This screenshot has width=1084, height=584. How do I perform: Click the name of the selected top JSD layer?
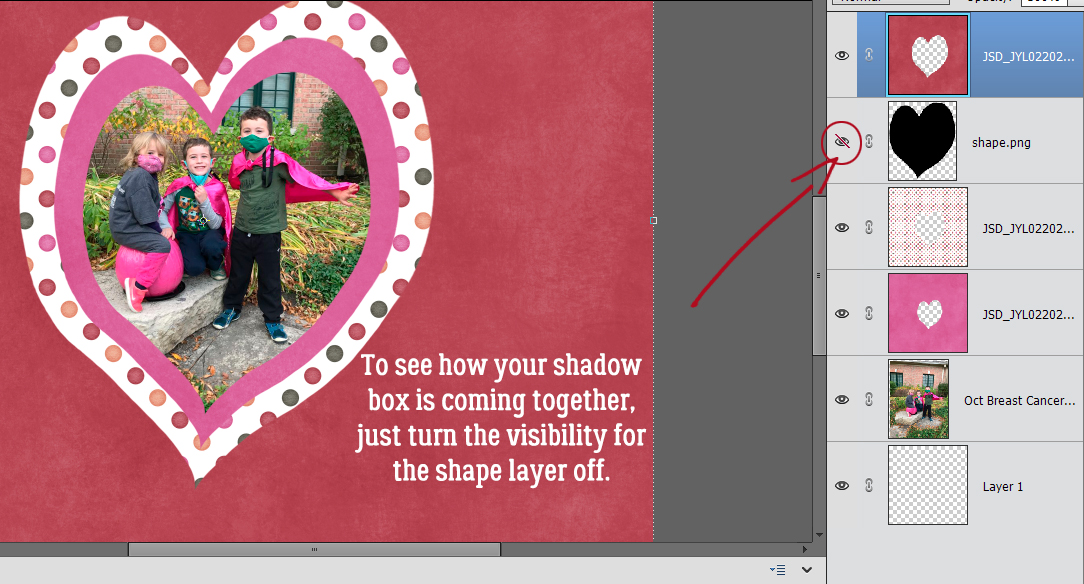[x=1029, y=57]
